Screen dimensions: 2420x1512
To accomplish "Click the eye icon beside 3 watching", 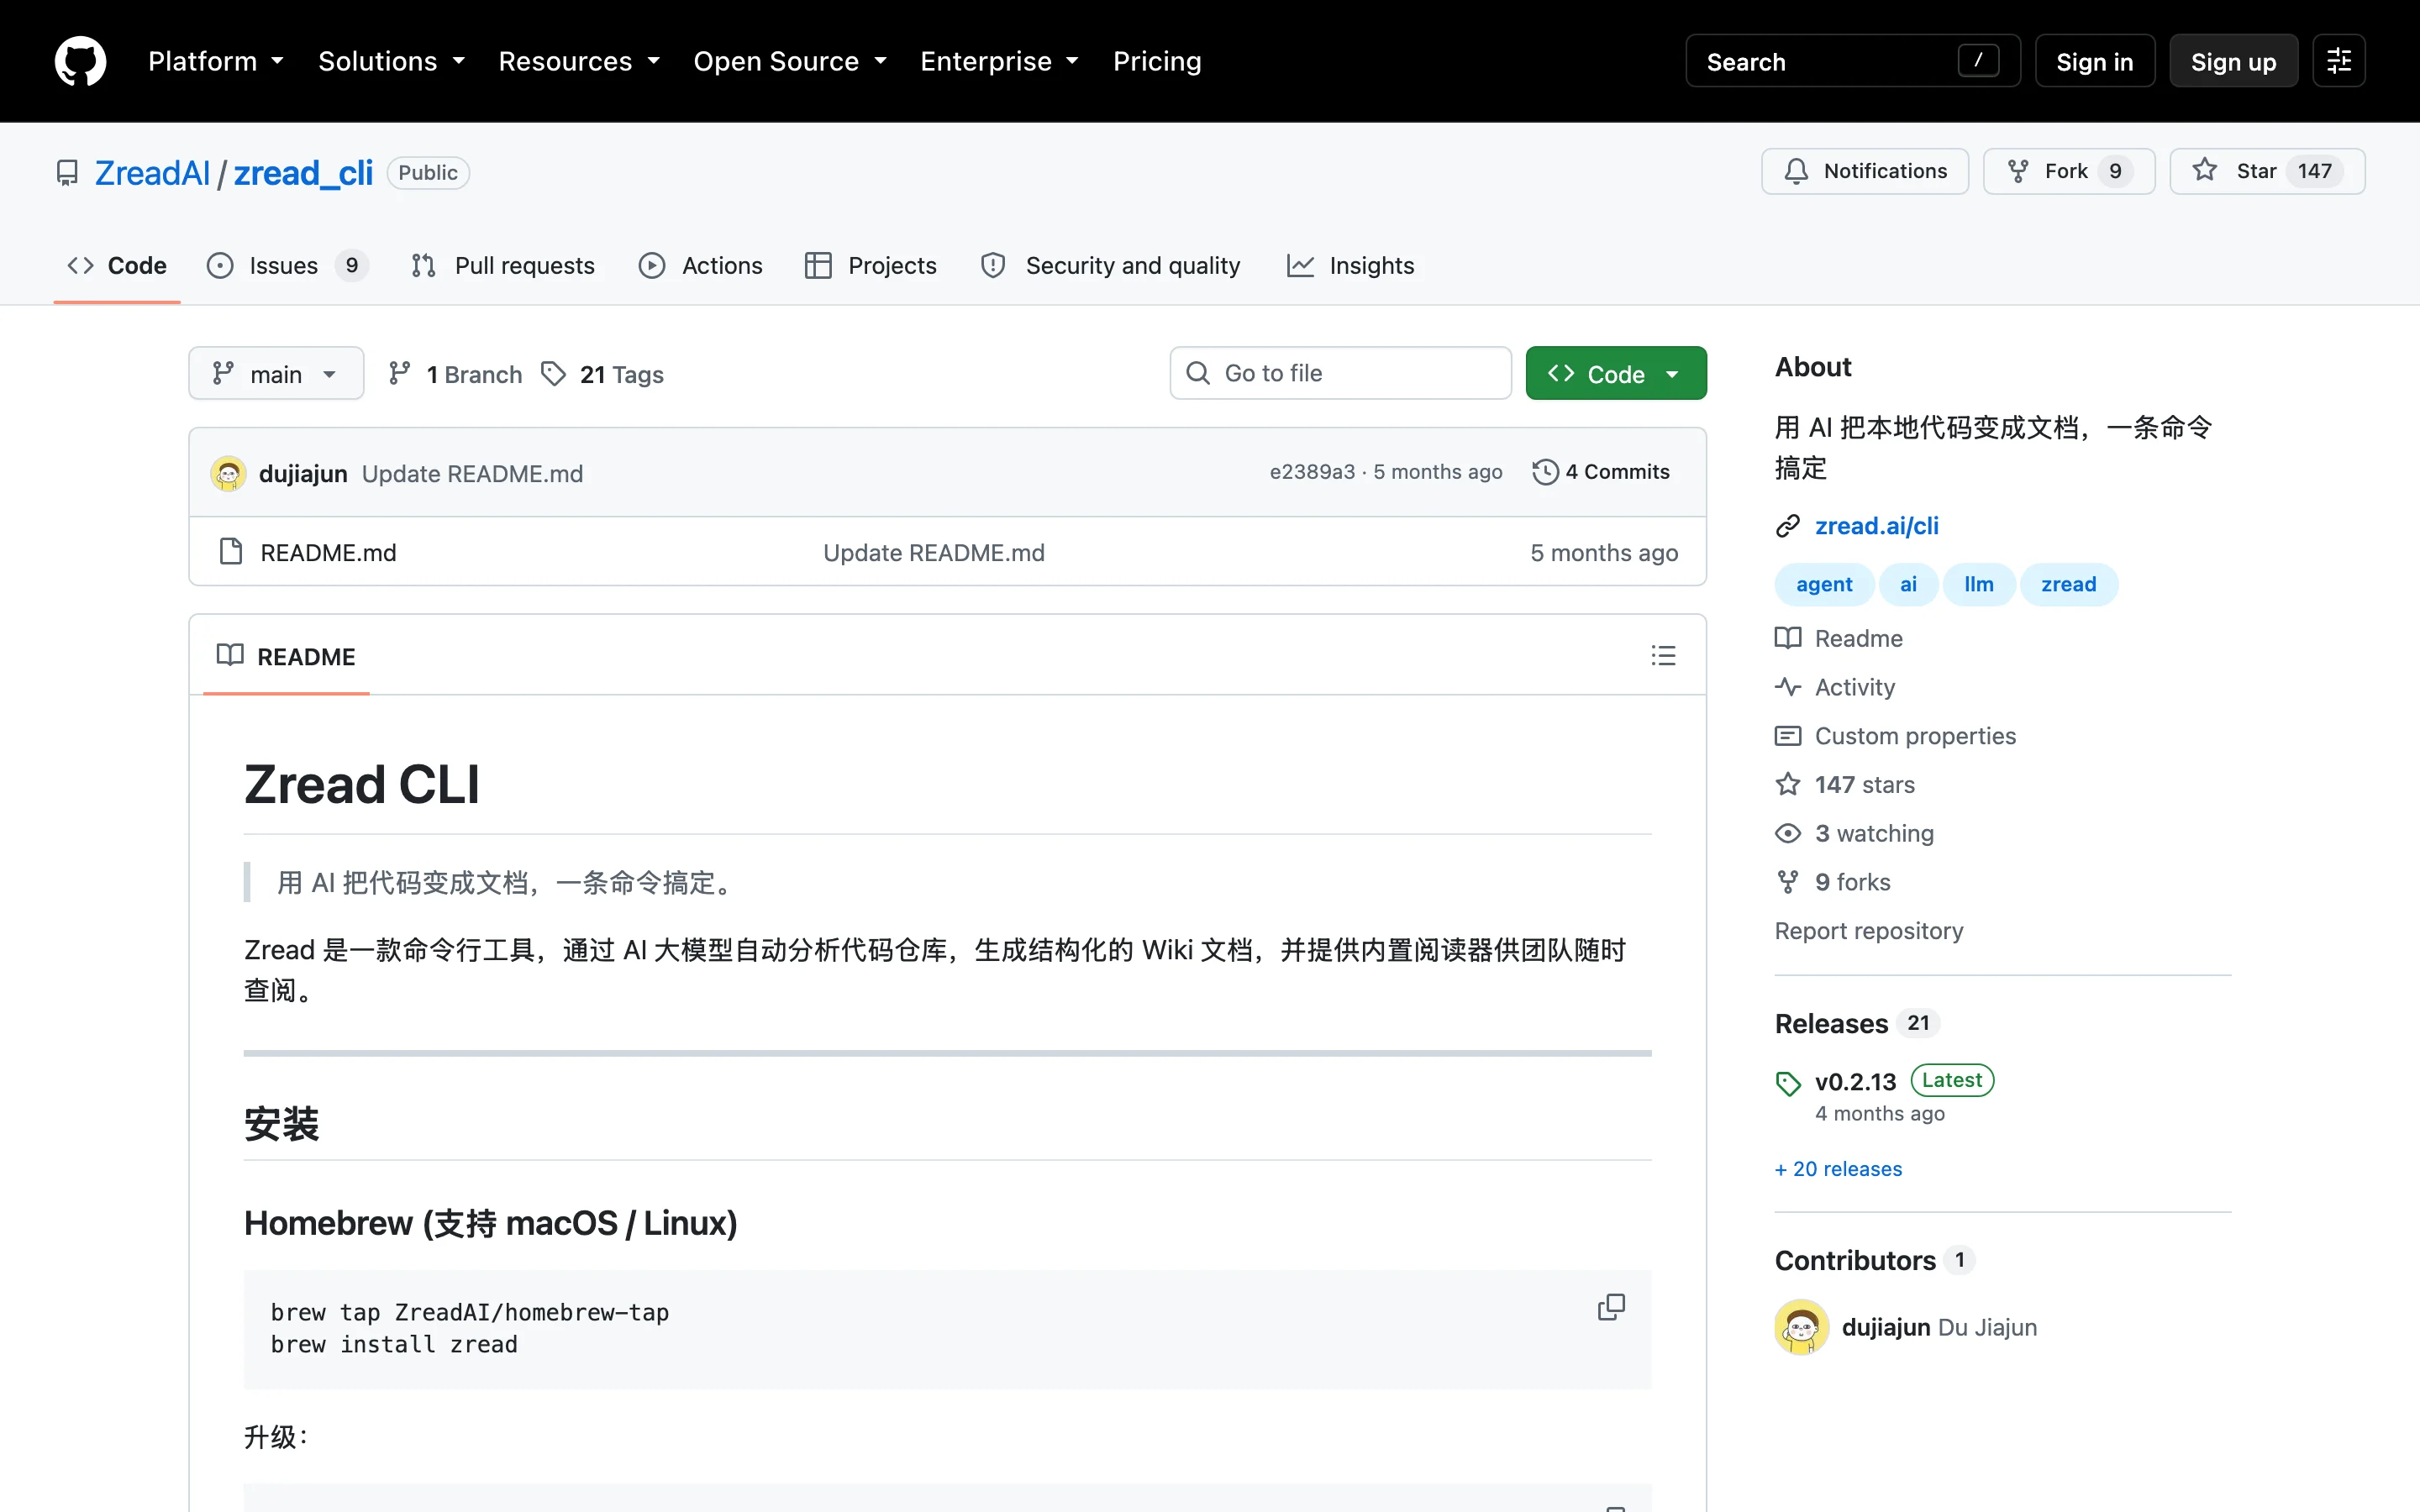I will click(x=1788, y=833).
